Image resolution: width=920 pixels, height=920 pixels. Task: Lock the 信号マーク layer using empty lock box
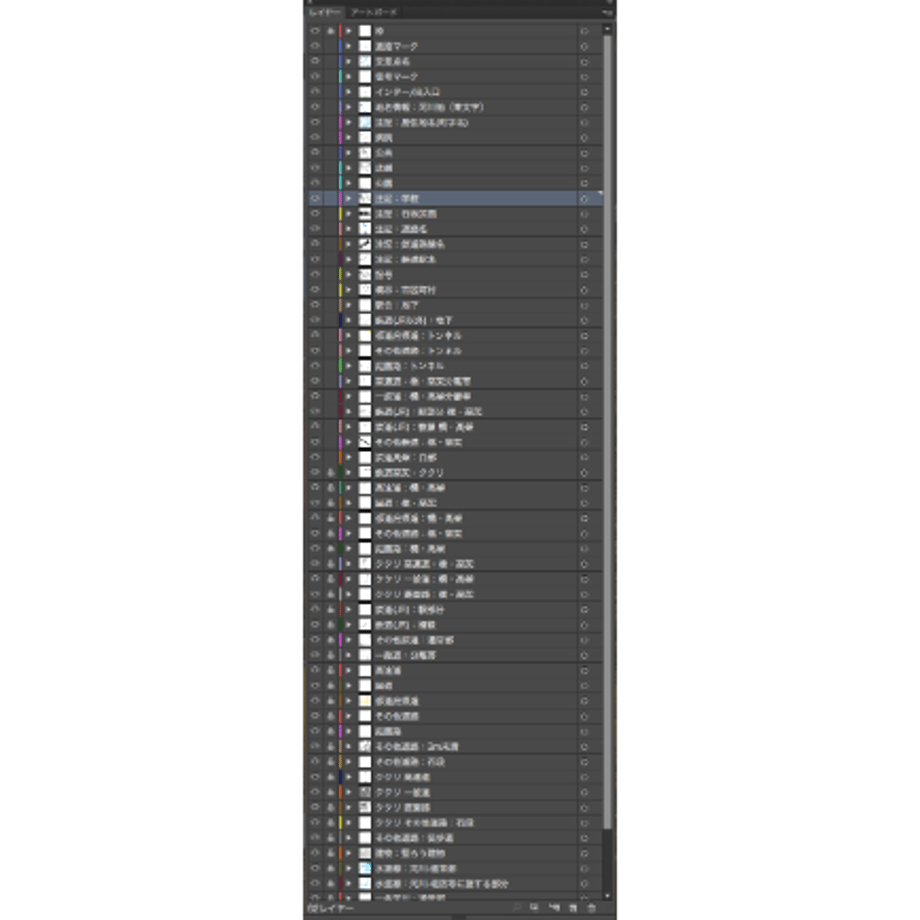pos(331,76)
